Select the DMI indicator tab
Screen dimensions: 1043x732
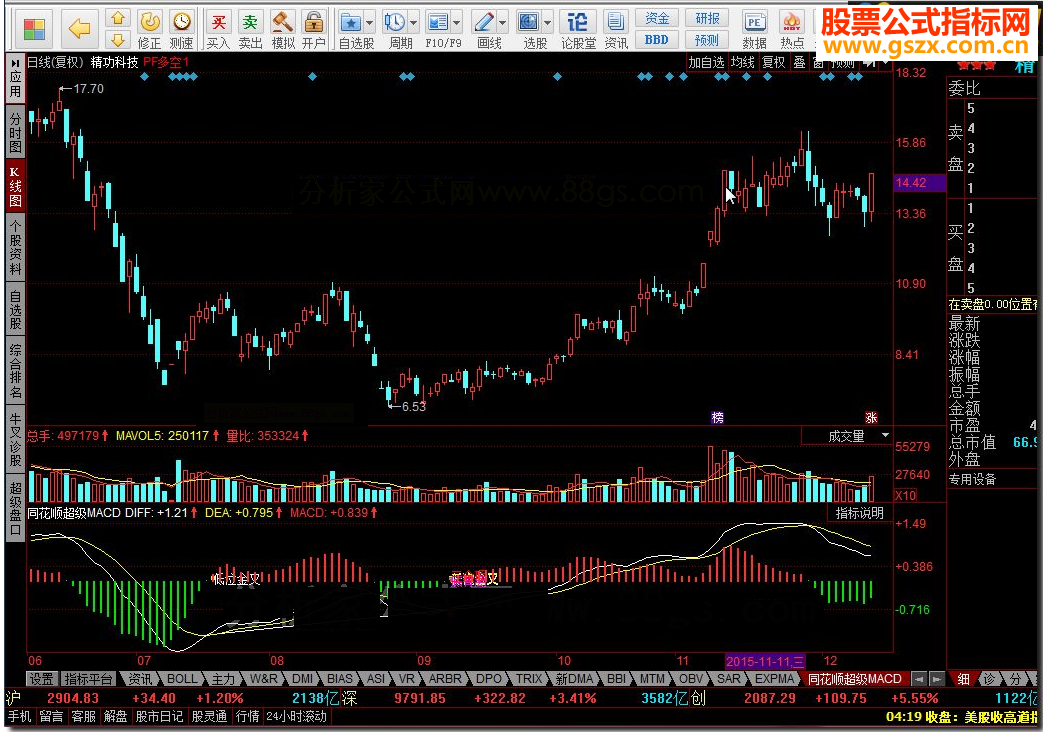pos(303,679)
